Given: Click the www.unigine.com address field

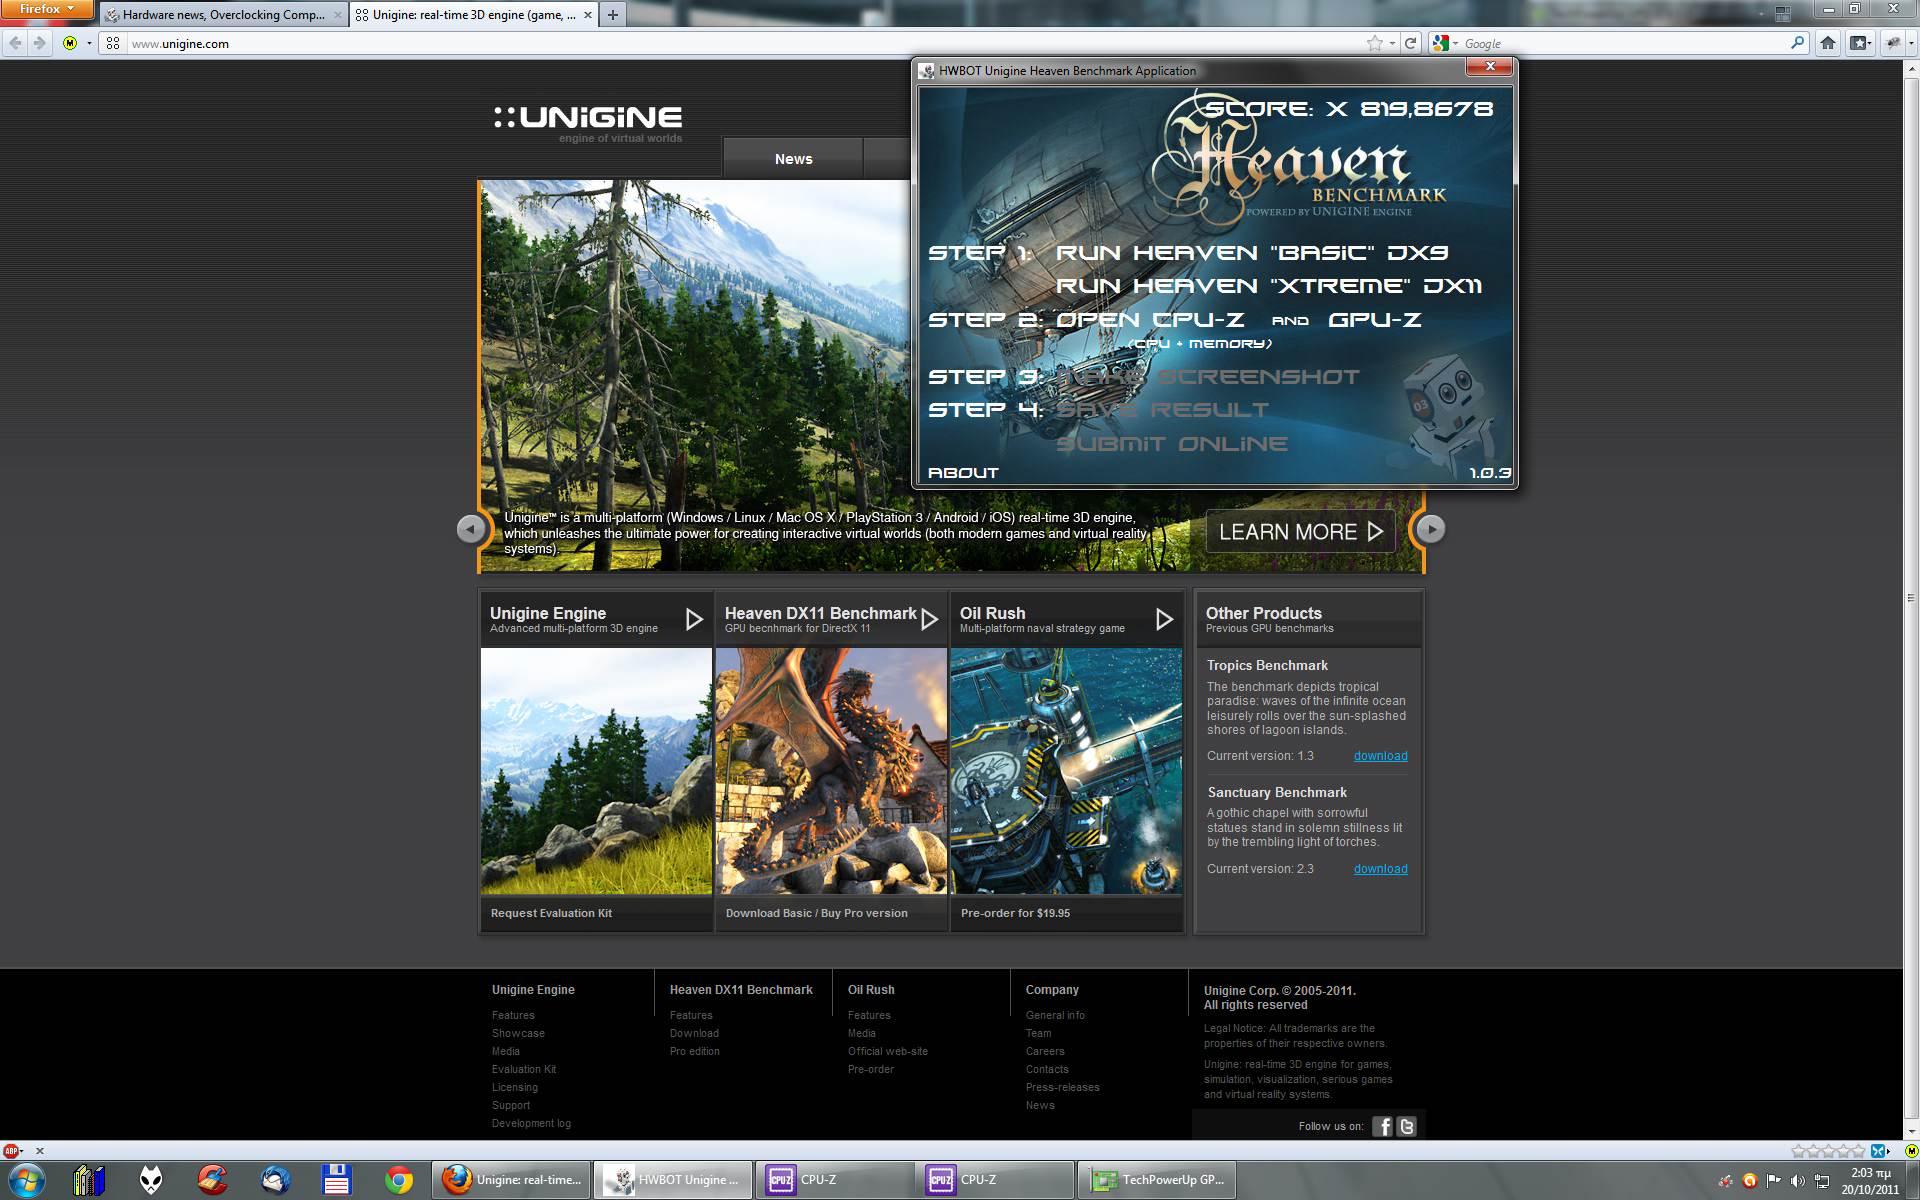Looking at the screenshot, I should click(740, 43).
